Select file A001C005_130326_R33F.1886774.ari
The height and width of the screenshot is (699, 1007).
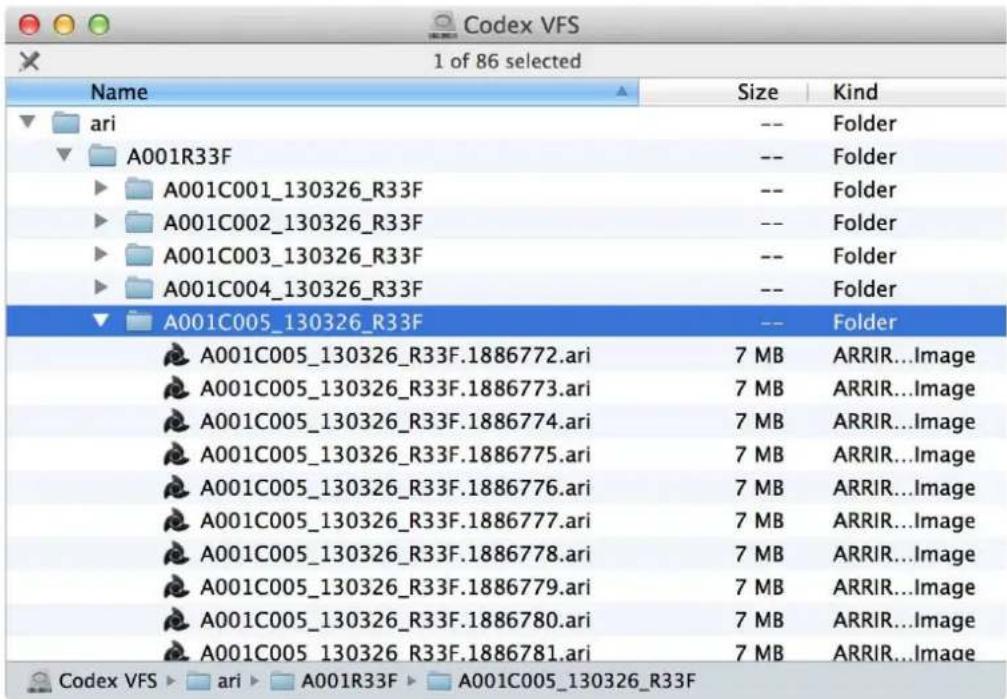(x=395, y=421)
